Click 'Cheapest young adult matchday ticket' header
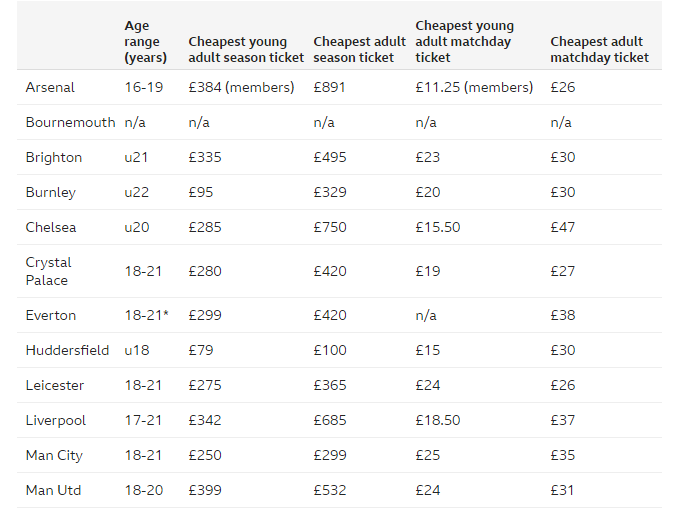Viewport: 695px width, 512px height. click(465, 41)
